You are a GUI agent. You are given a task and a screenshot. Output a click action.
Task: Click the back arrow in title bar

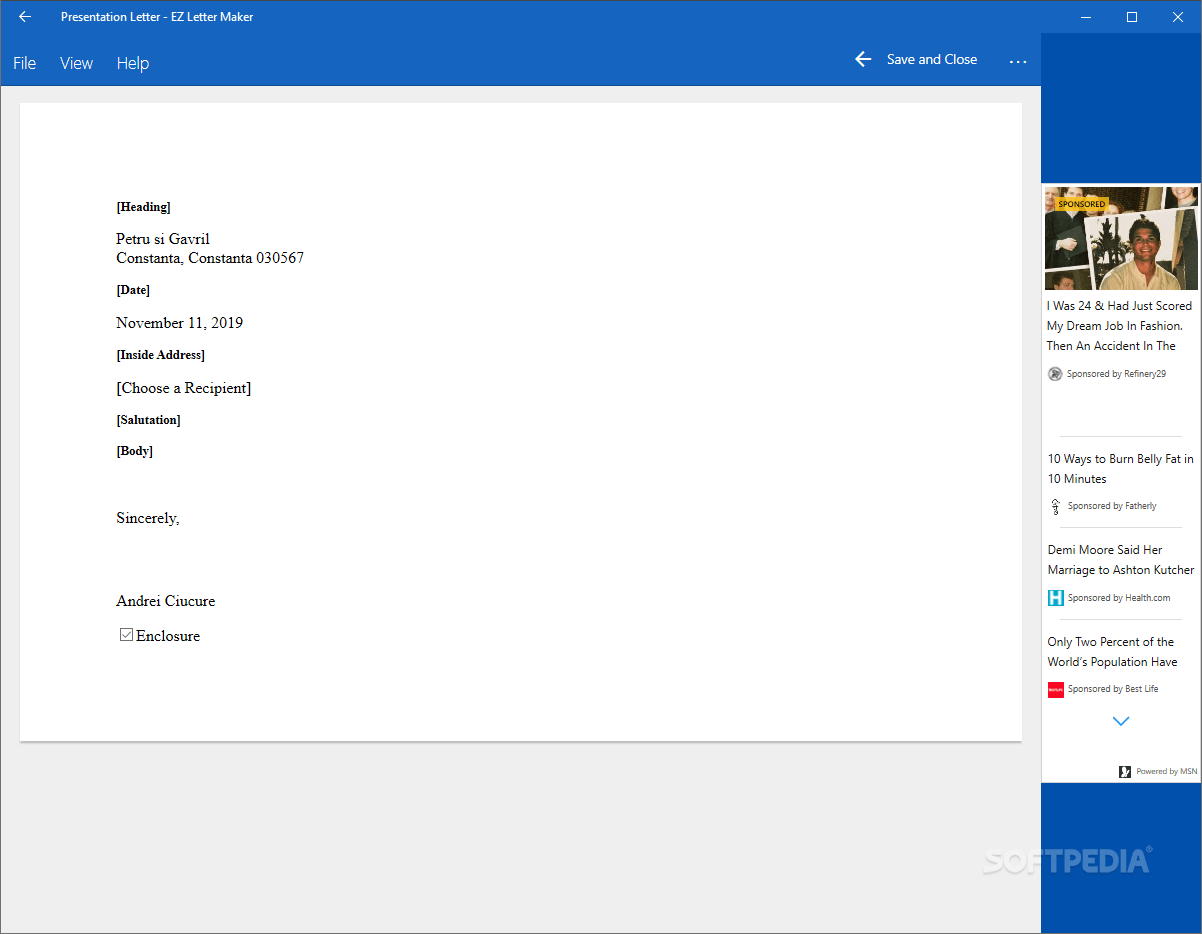(x=25, y=17)
